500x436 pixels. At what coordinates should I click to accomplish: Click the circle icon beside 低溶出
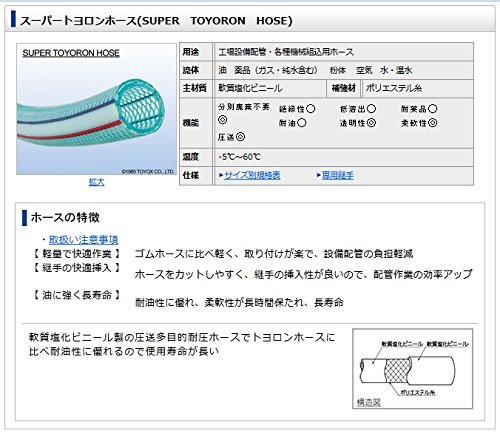(371, 109)
